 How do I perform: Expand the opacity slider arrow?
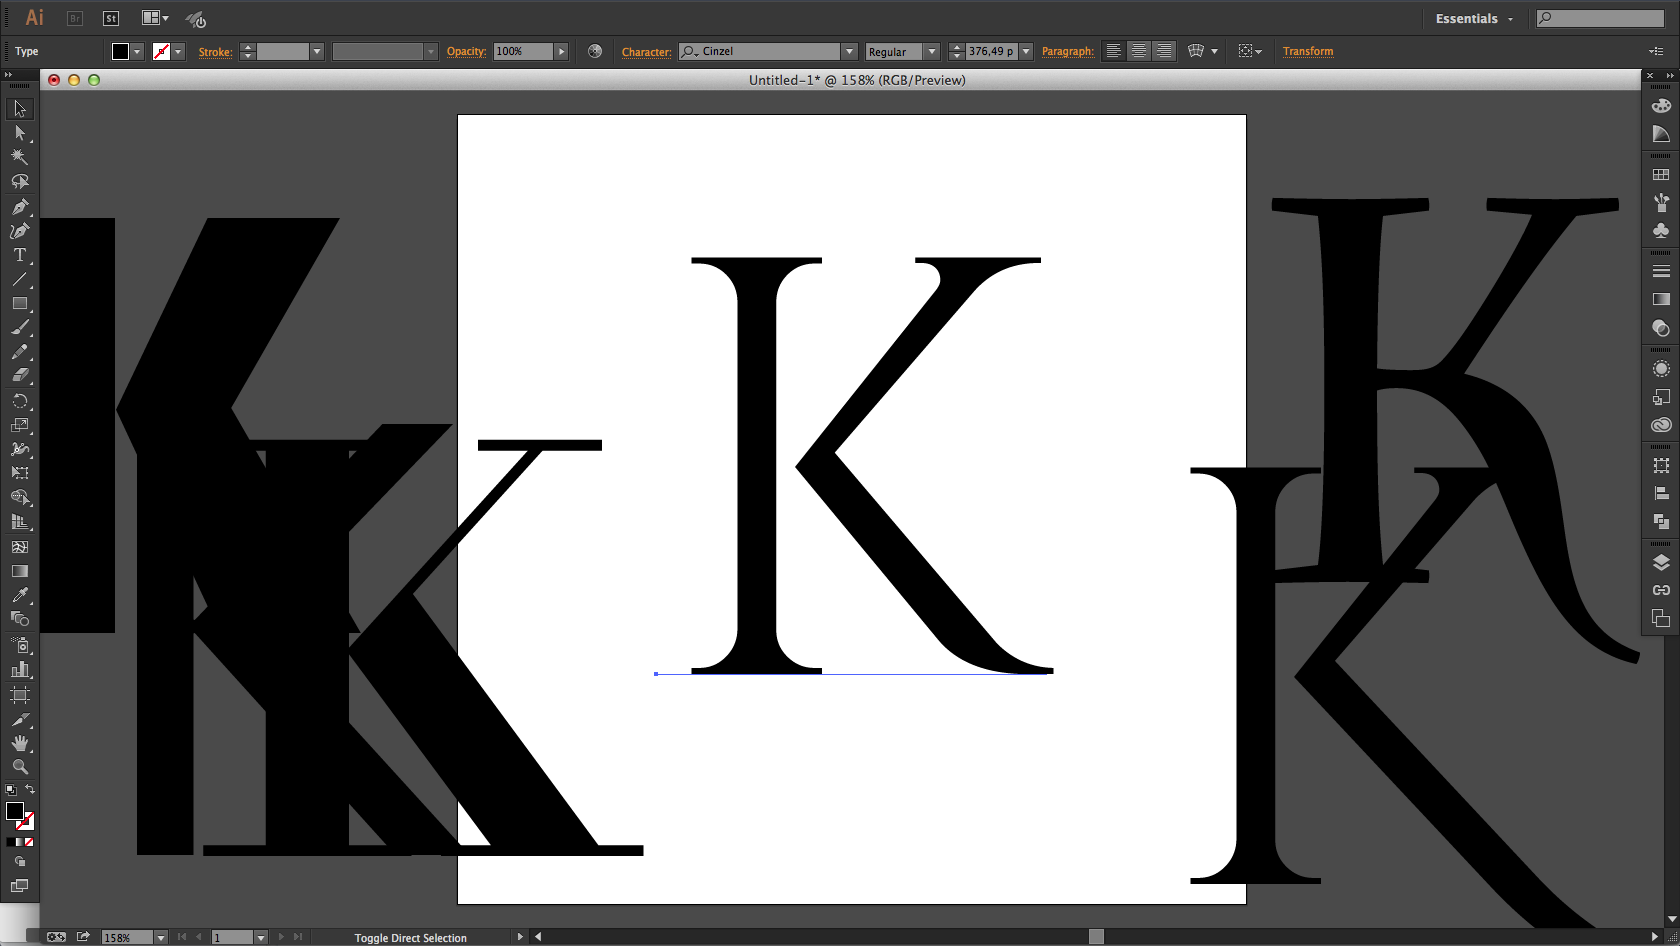tap(562, 51)
